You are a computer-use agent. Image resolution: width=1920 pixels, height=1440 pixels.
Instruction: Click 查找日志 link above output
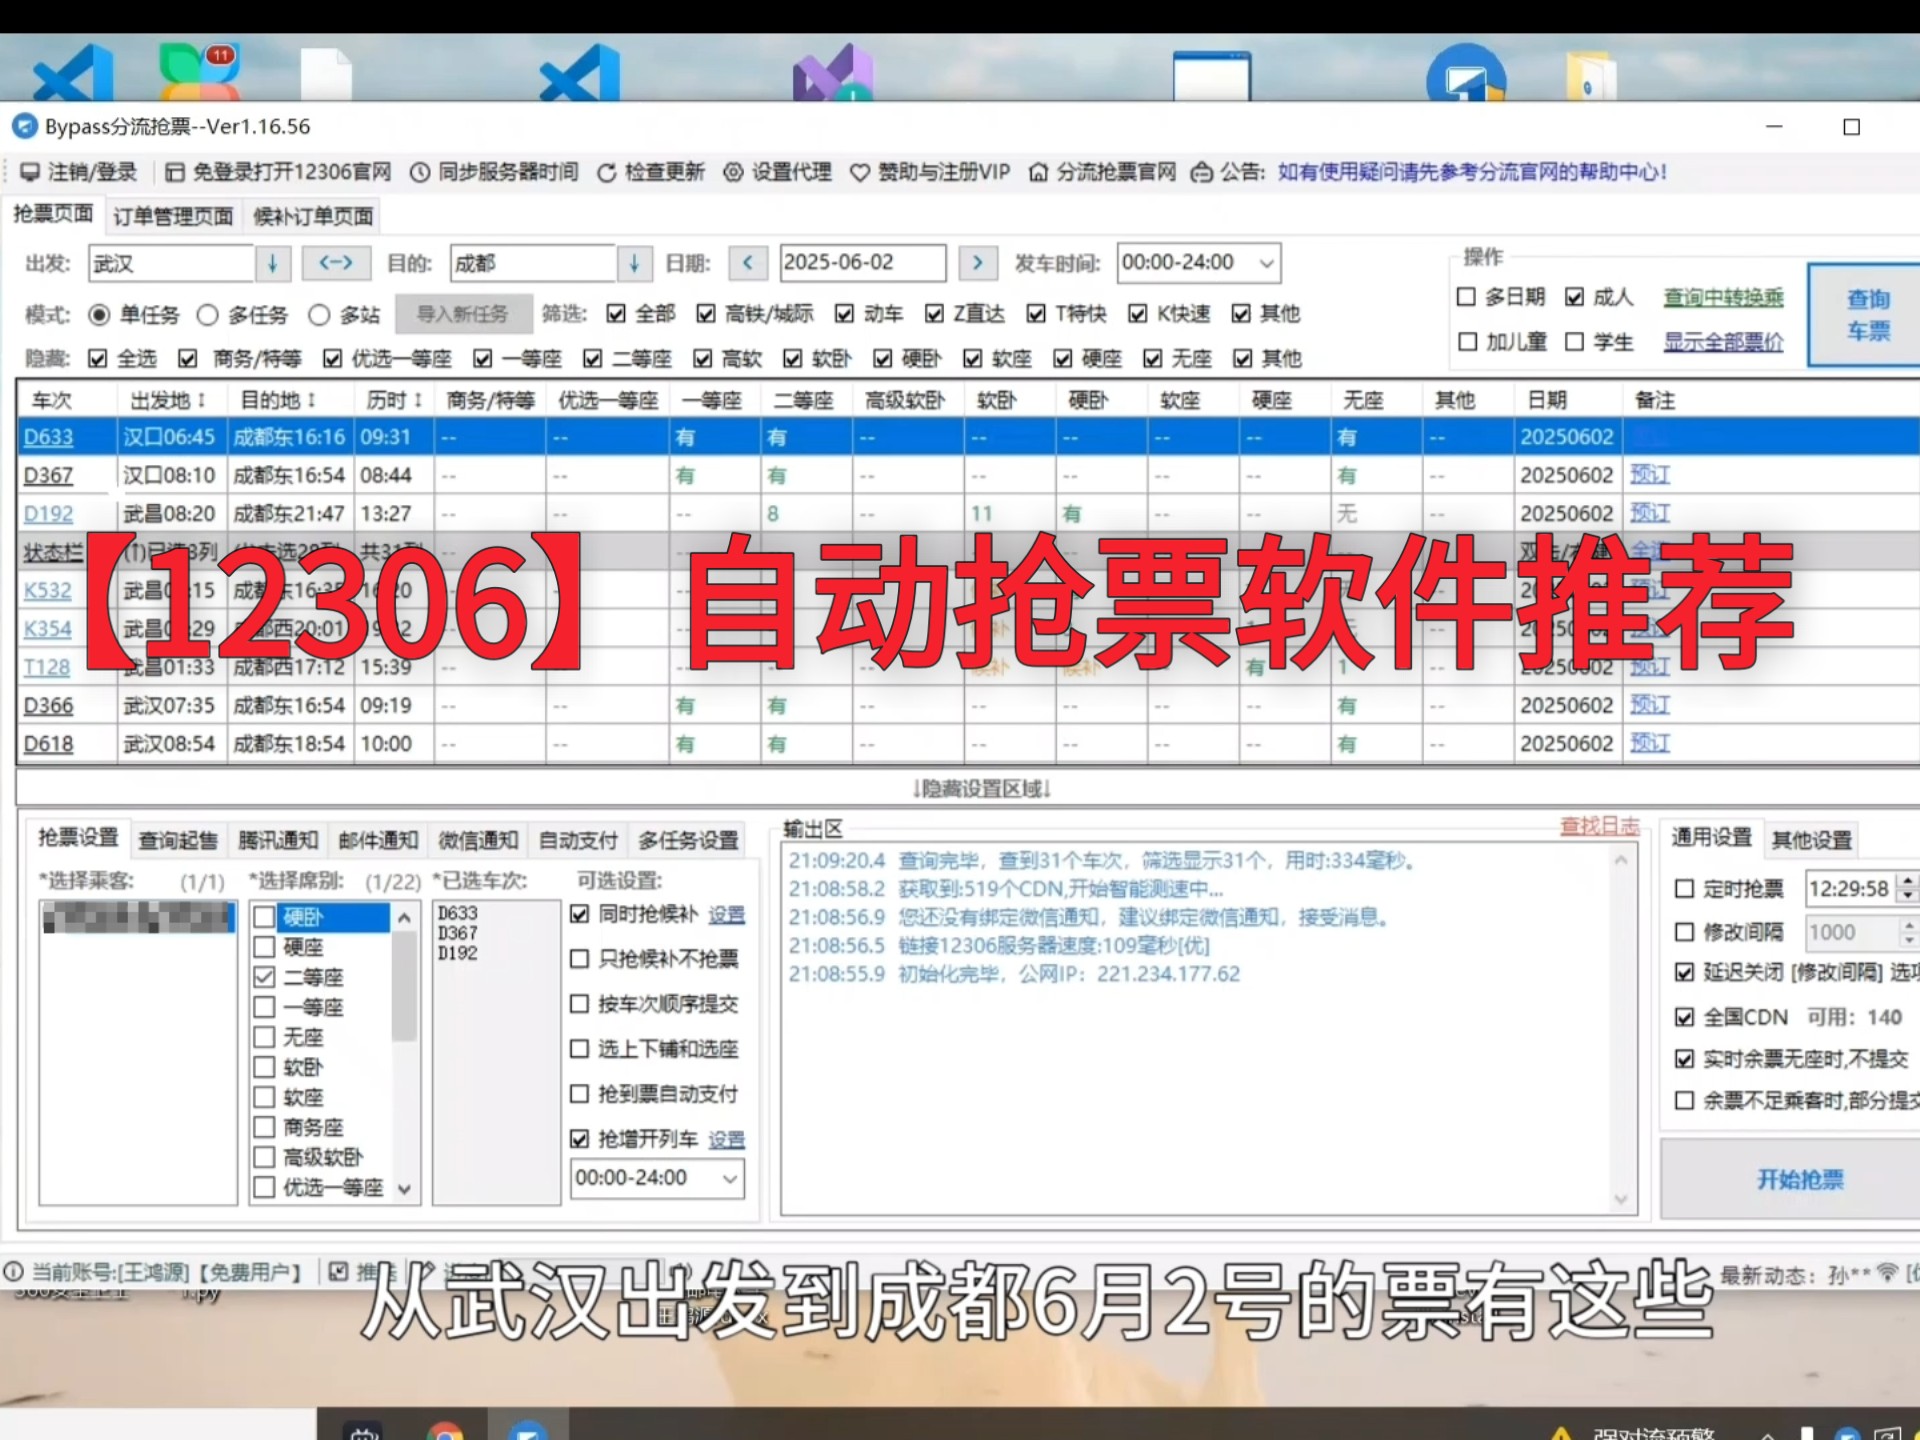pyautogui.click(x=1600, y=826)
